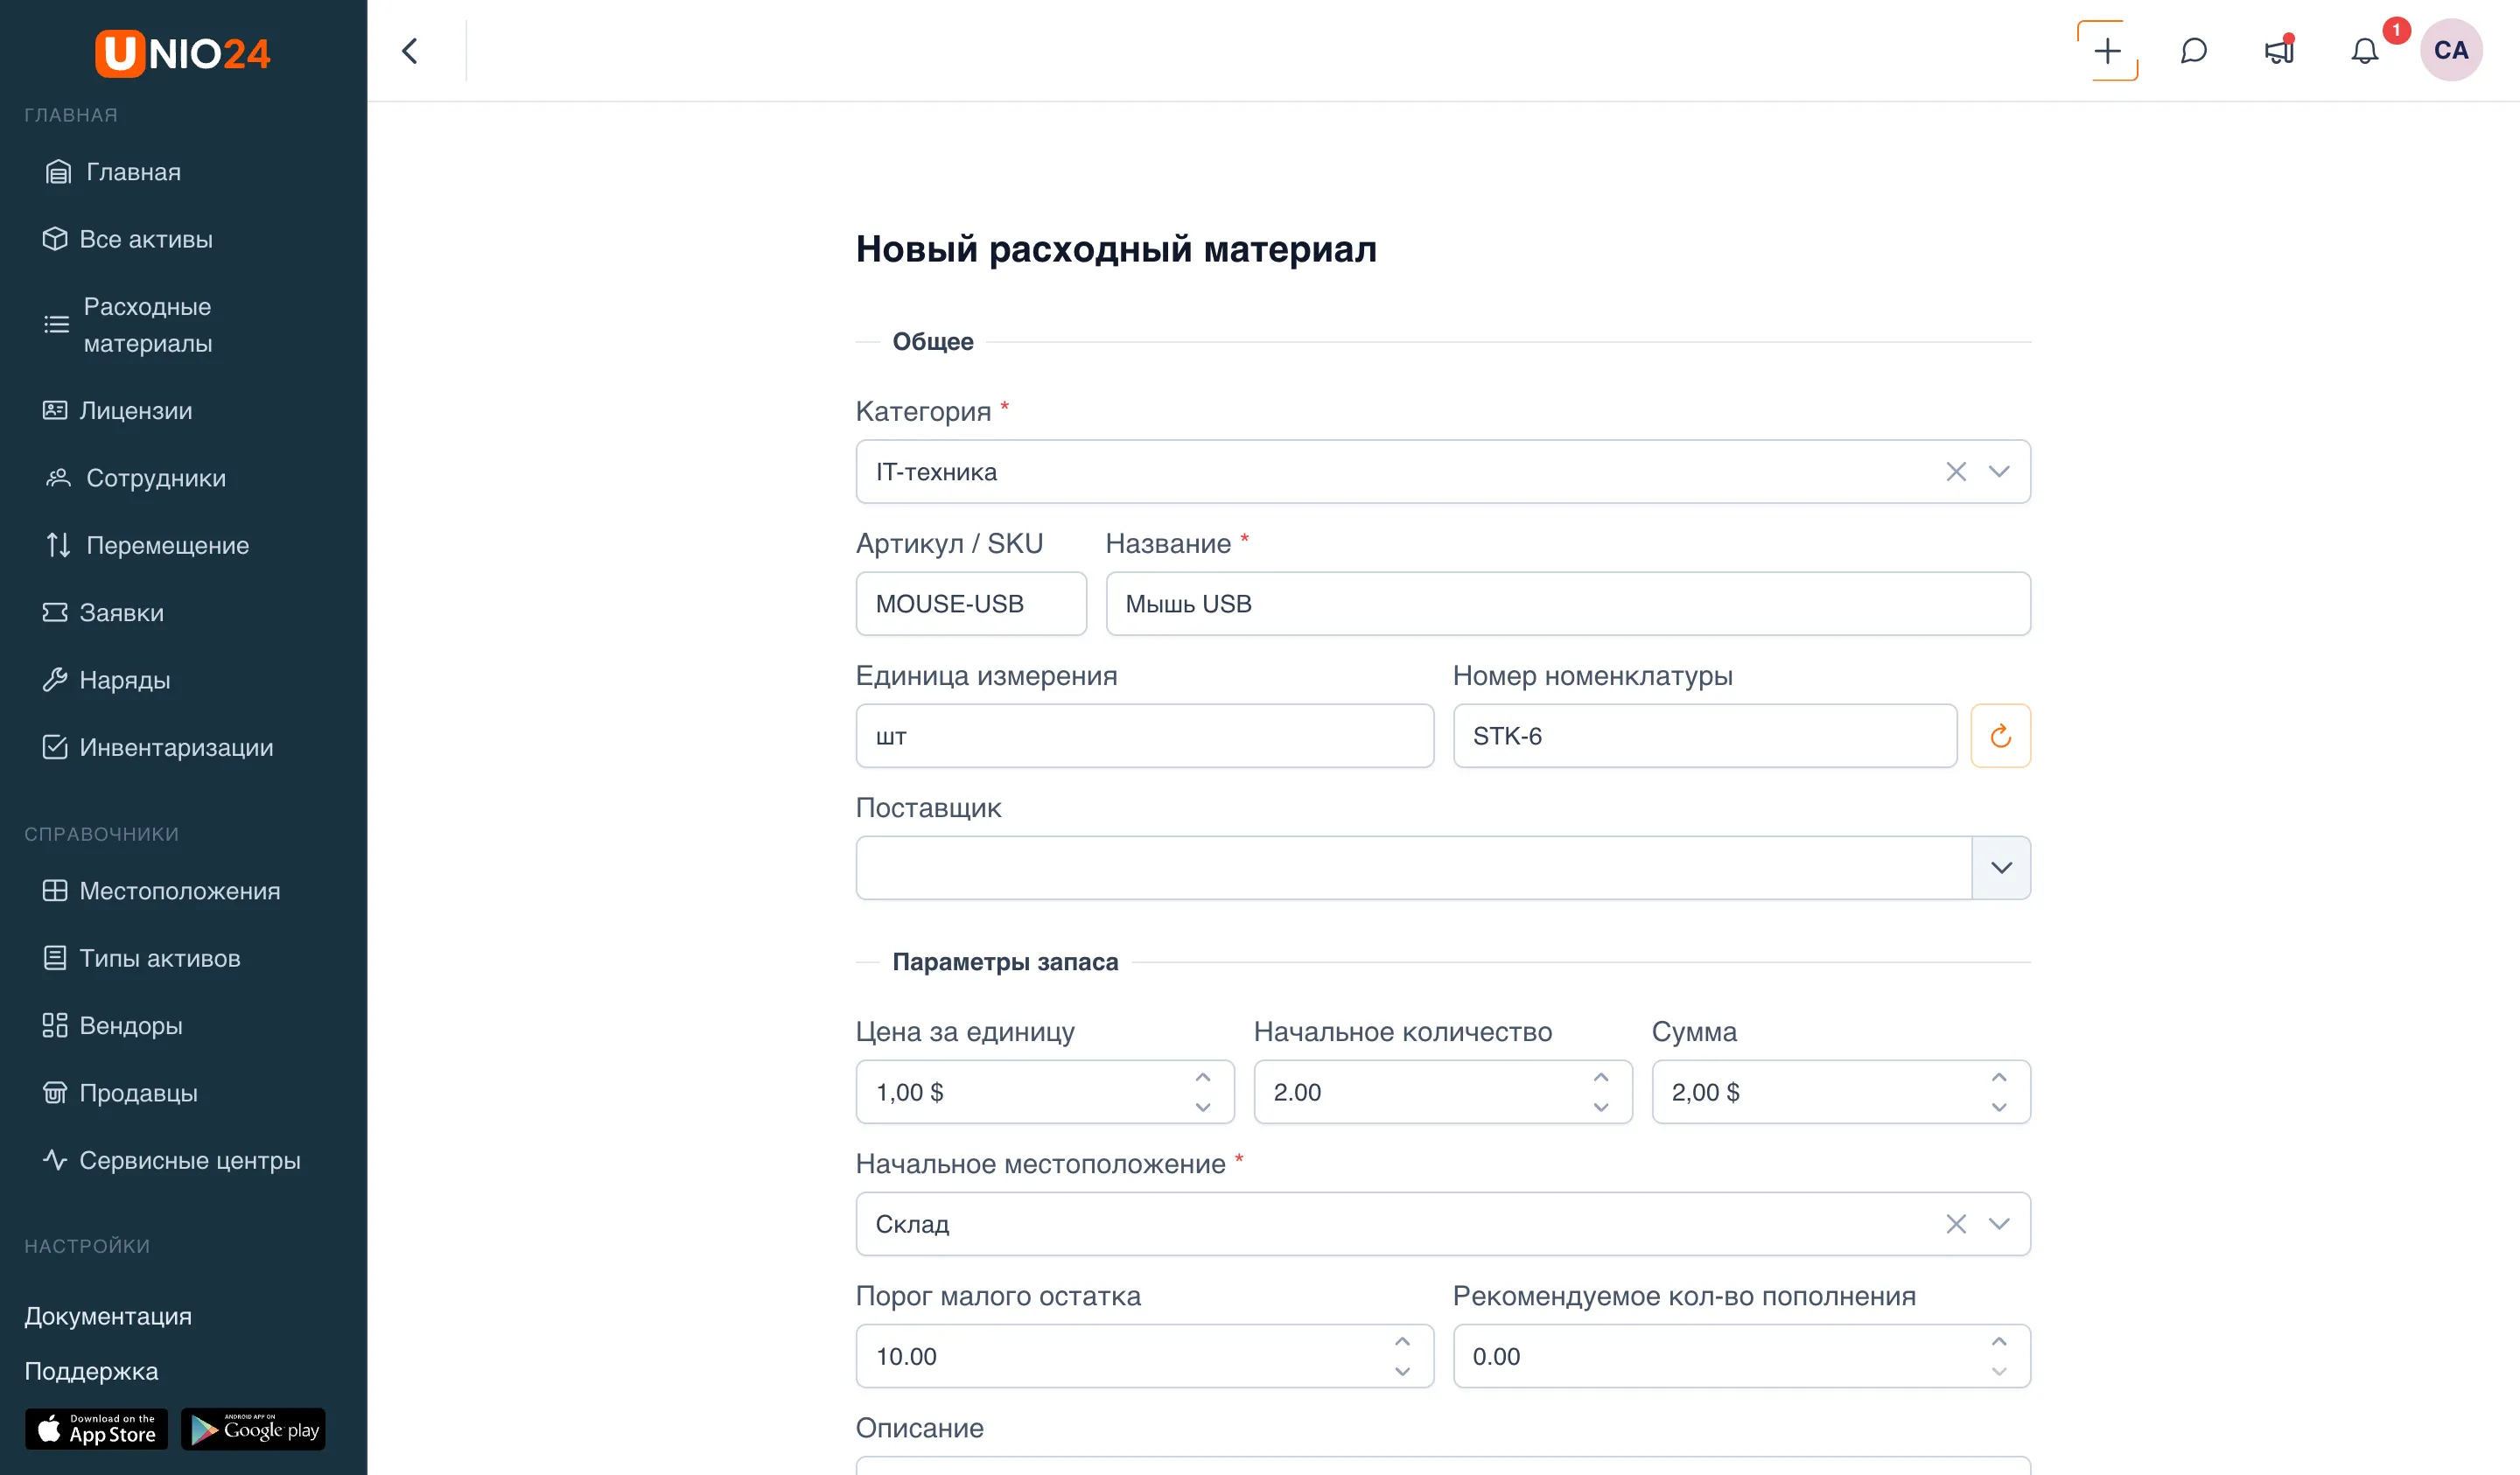Expand the Поставщик dropdown arrow
The height and width of the screenshot is (1475, 2520).
coord(2001,868)
